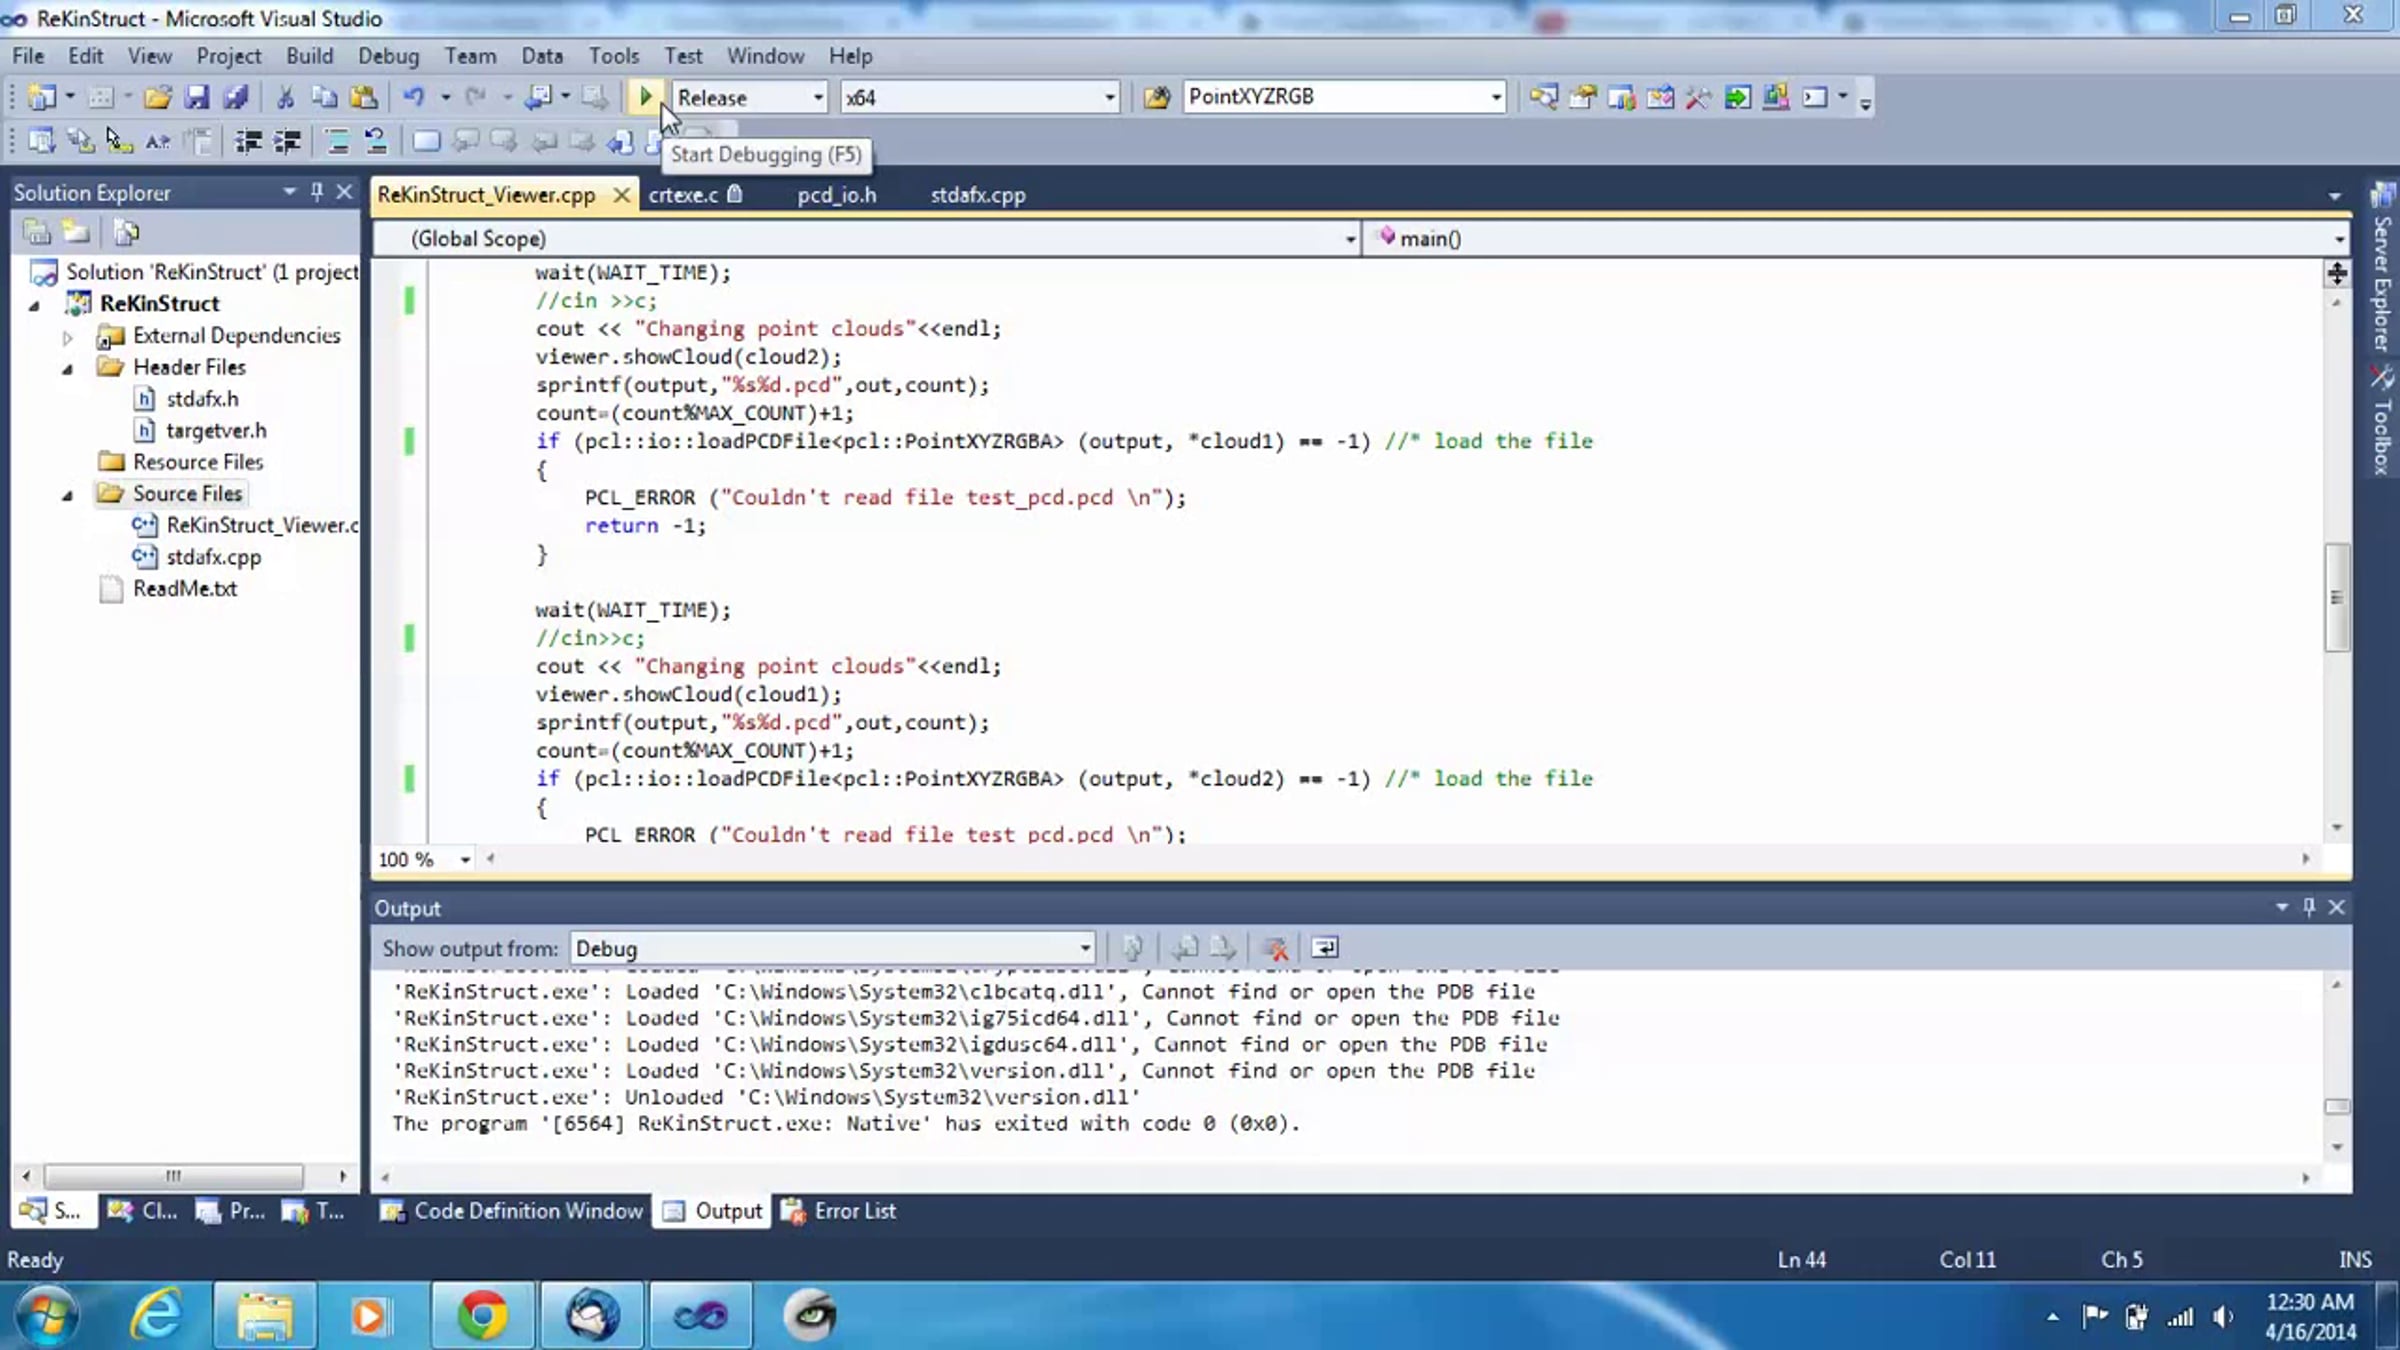This screenshot has width=2400, height=1350.
Task: Open the Properties Window toolbar icon
Action: (1582, 97)
